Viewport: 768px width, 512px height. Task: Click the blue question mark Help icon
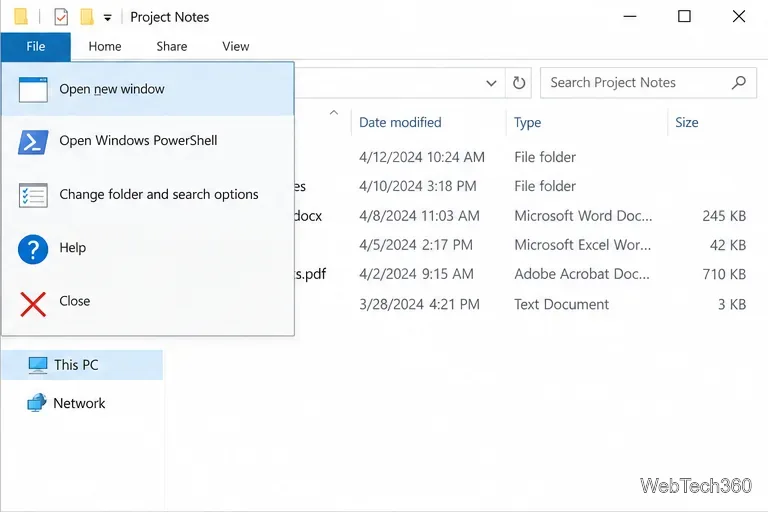pyautogui.click(x=33, y=249)
